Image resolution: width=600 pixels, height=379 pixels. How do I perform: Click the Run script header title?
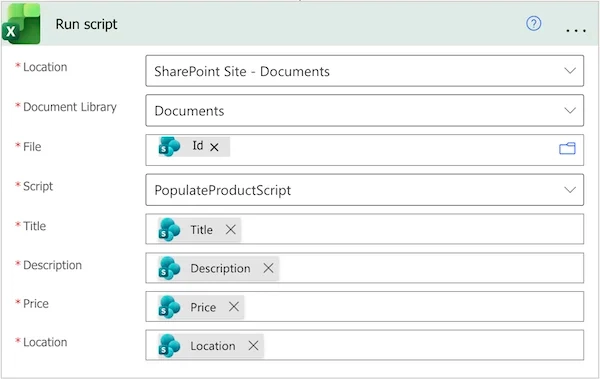(86, 24)
